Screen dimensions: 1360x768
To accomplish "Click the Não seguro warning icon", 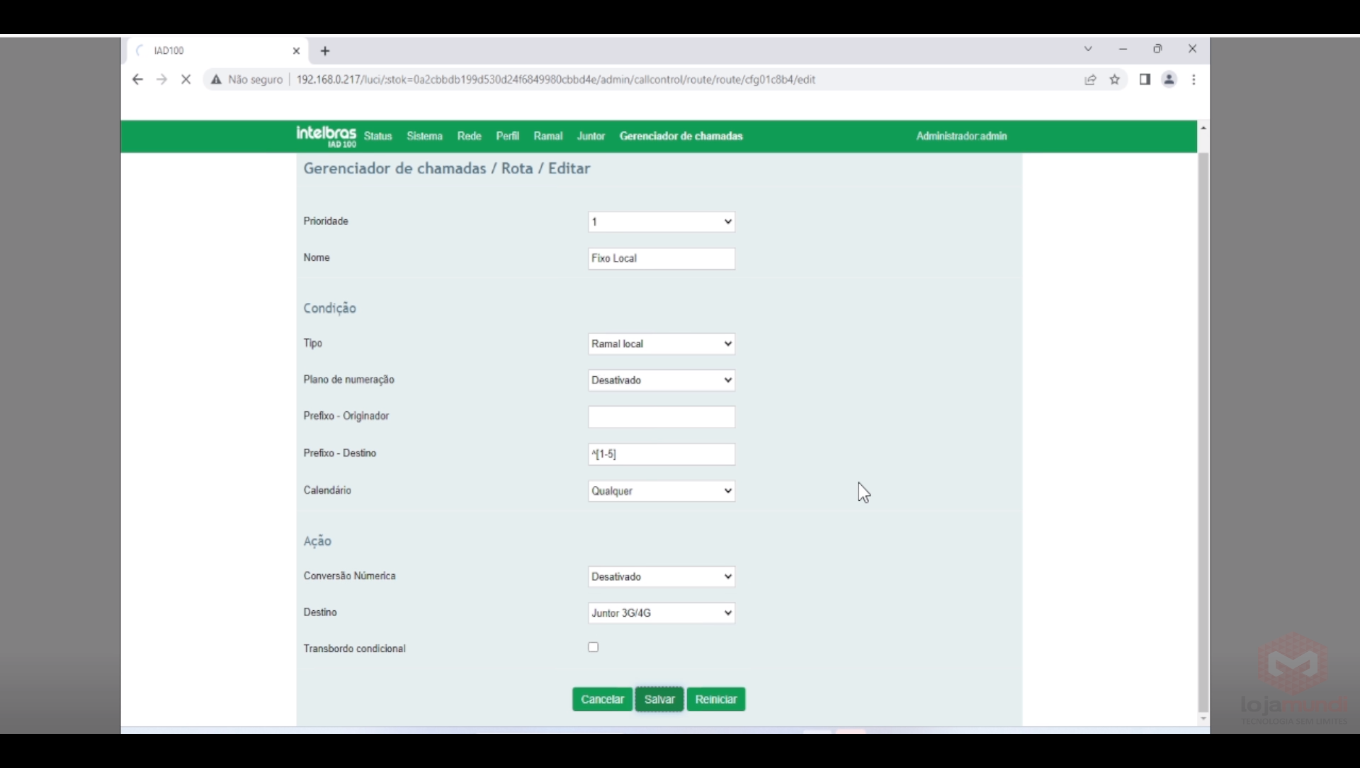I will click(216, 79).
